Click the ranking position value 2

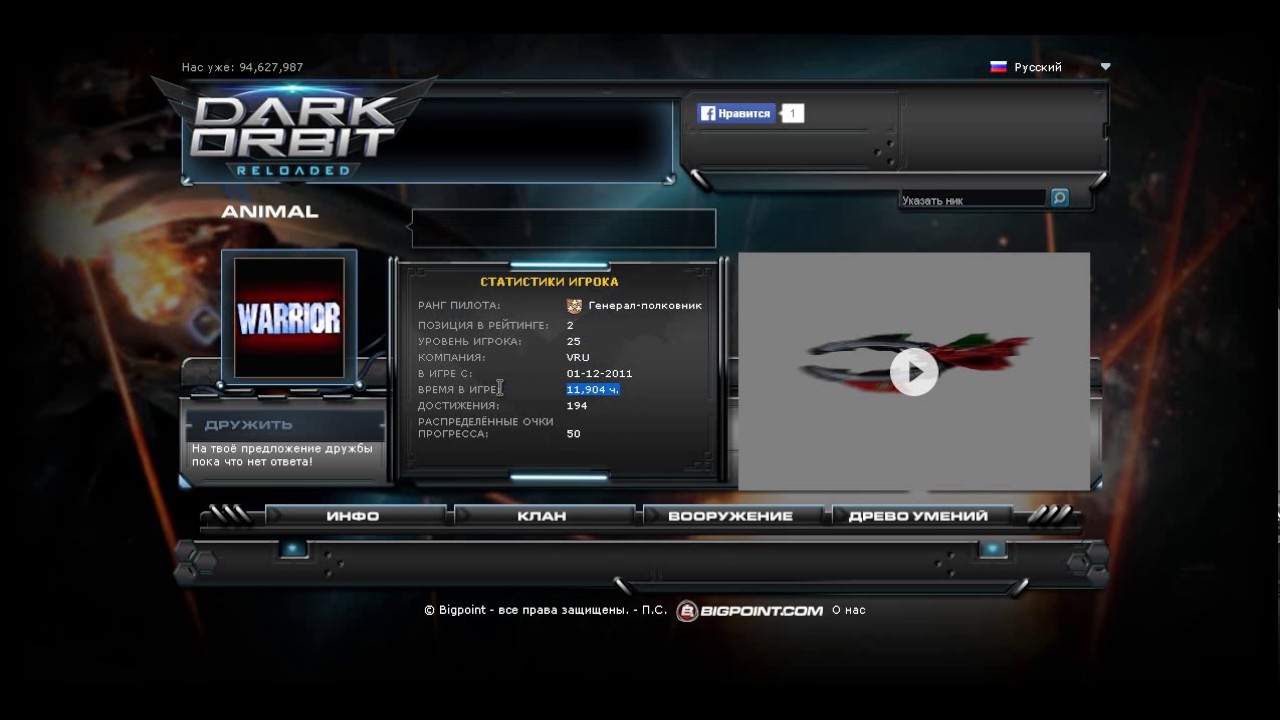570,325
